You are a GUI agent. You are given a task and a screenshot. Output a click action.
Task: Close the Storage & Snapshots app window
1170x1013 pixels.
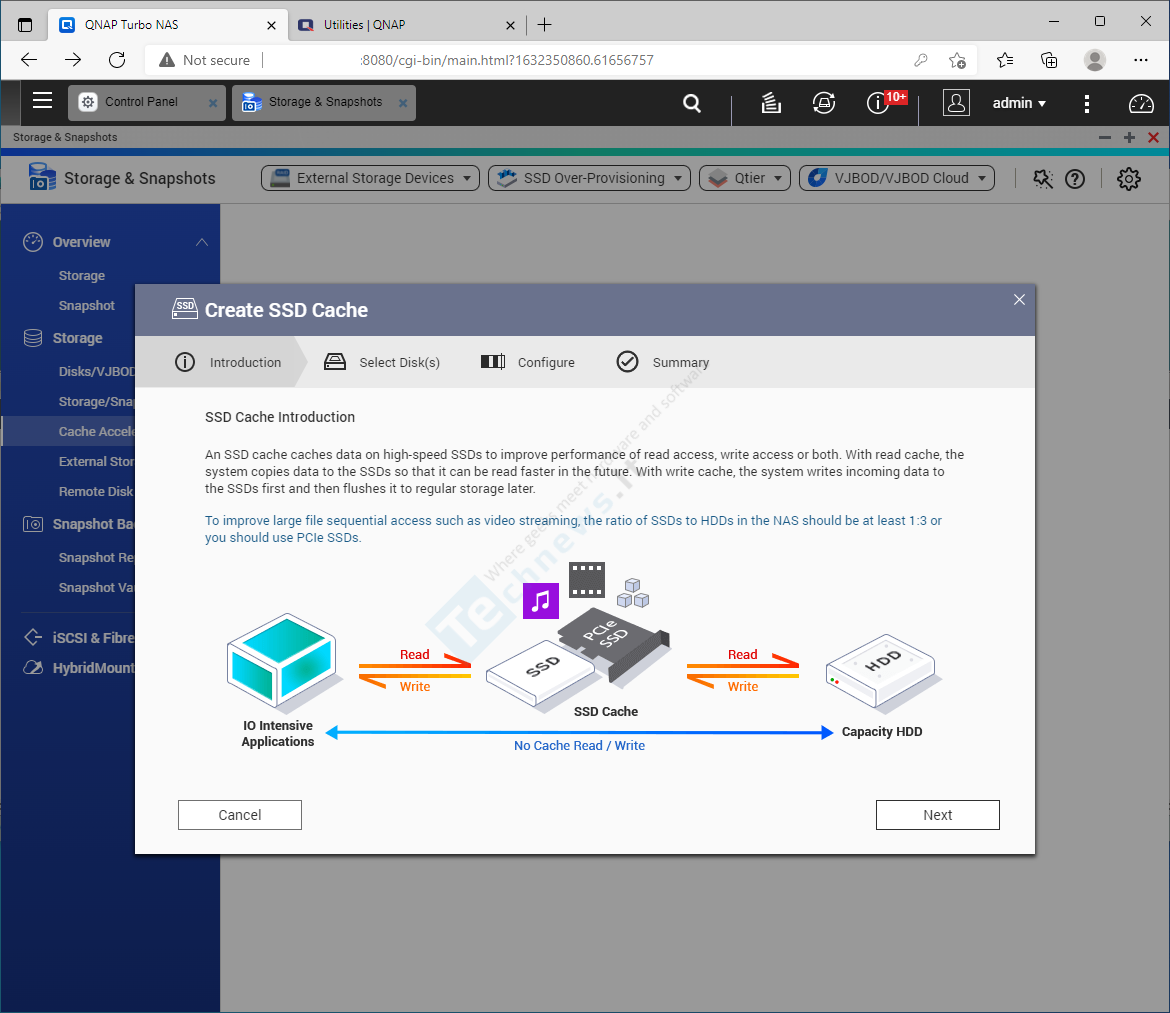(1154, 137)
